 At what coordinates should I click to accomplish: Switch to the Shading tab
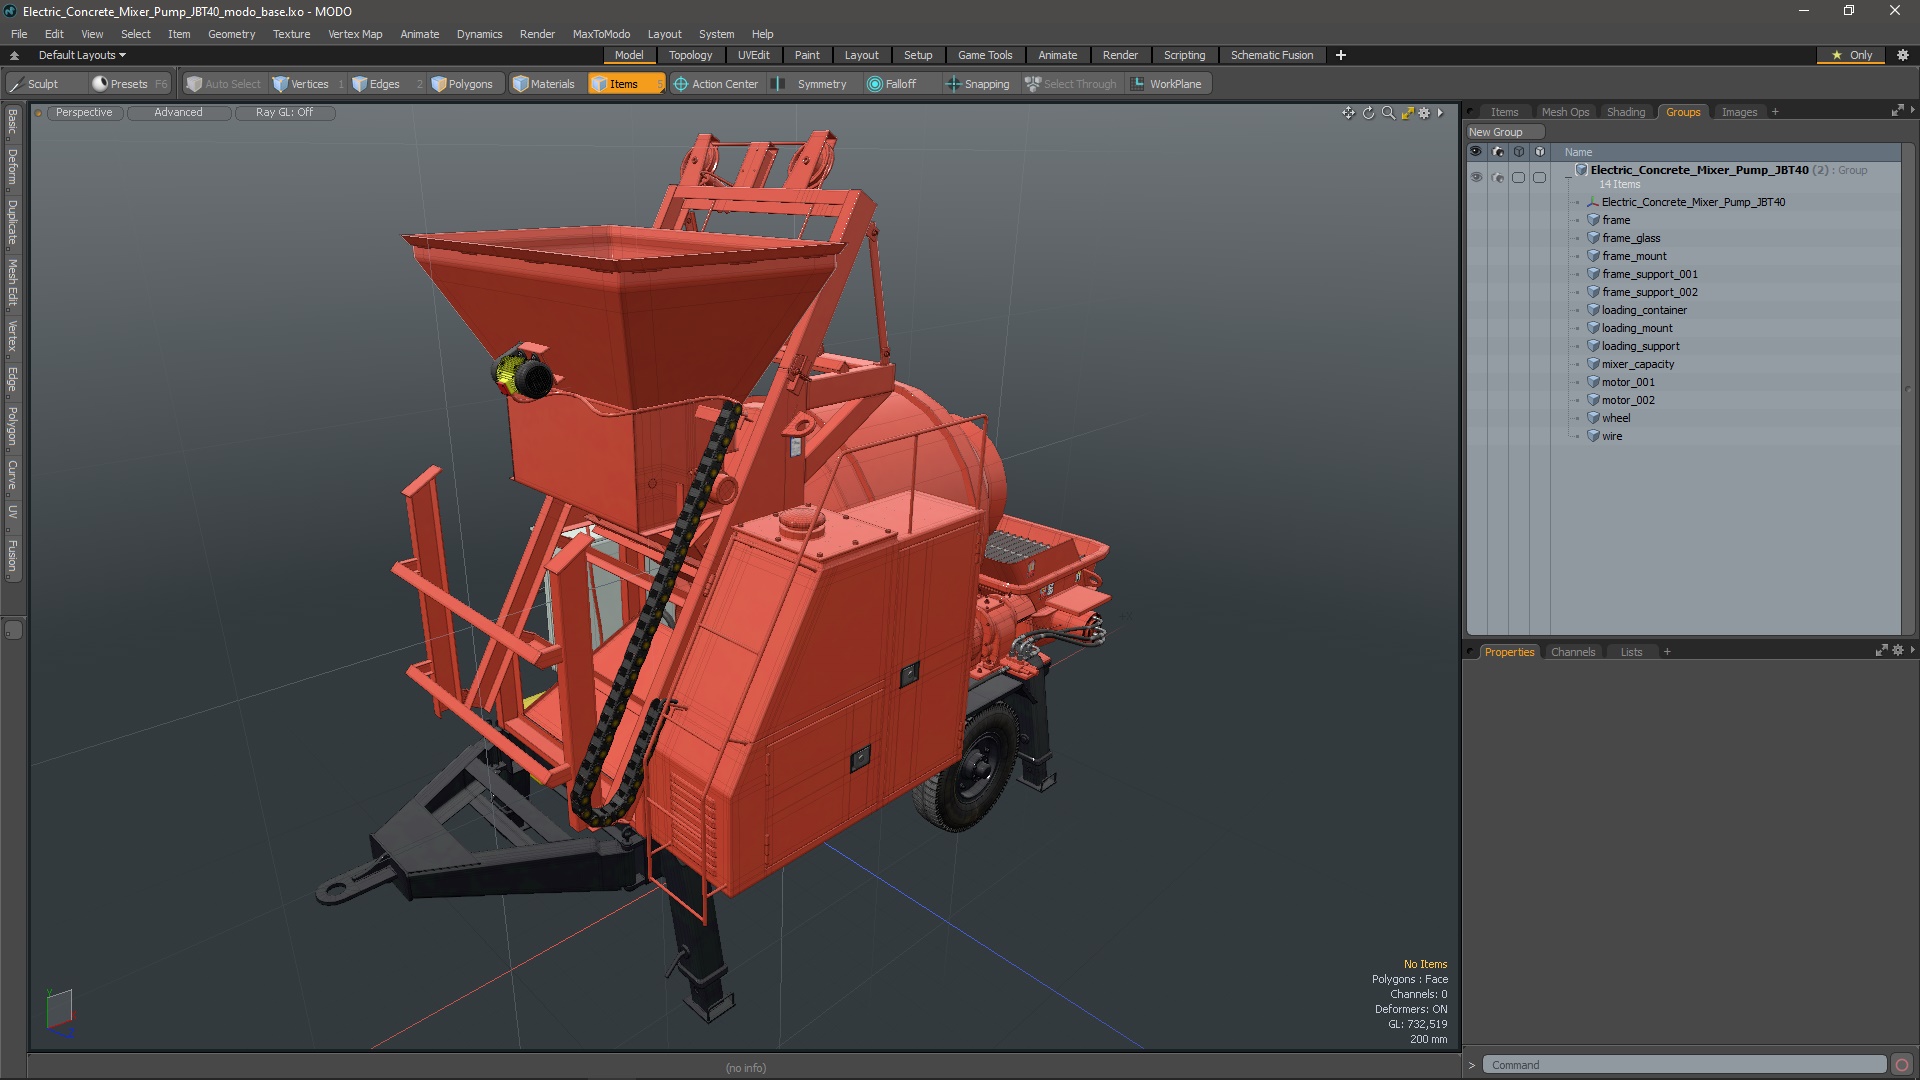[1625, 112]
